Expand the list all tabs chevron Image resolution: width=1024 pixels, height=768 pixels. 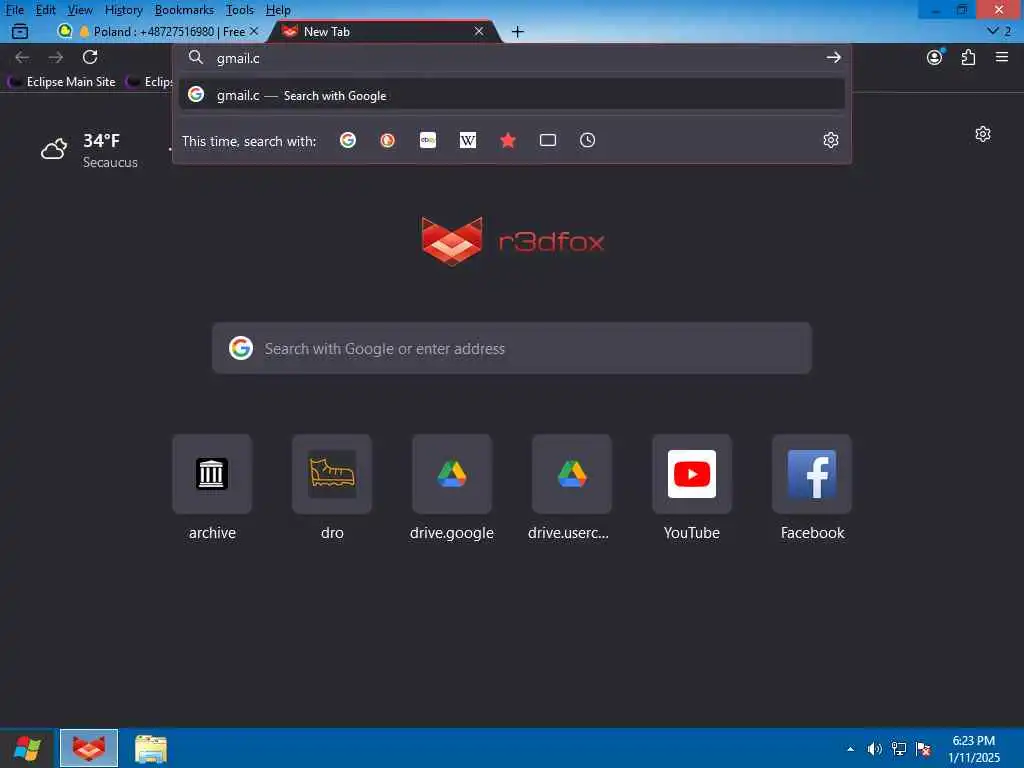(x=999, y=31)
